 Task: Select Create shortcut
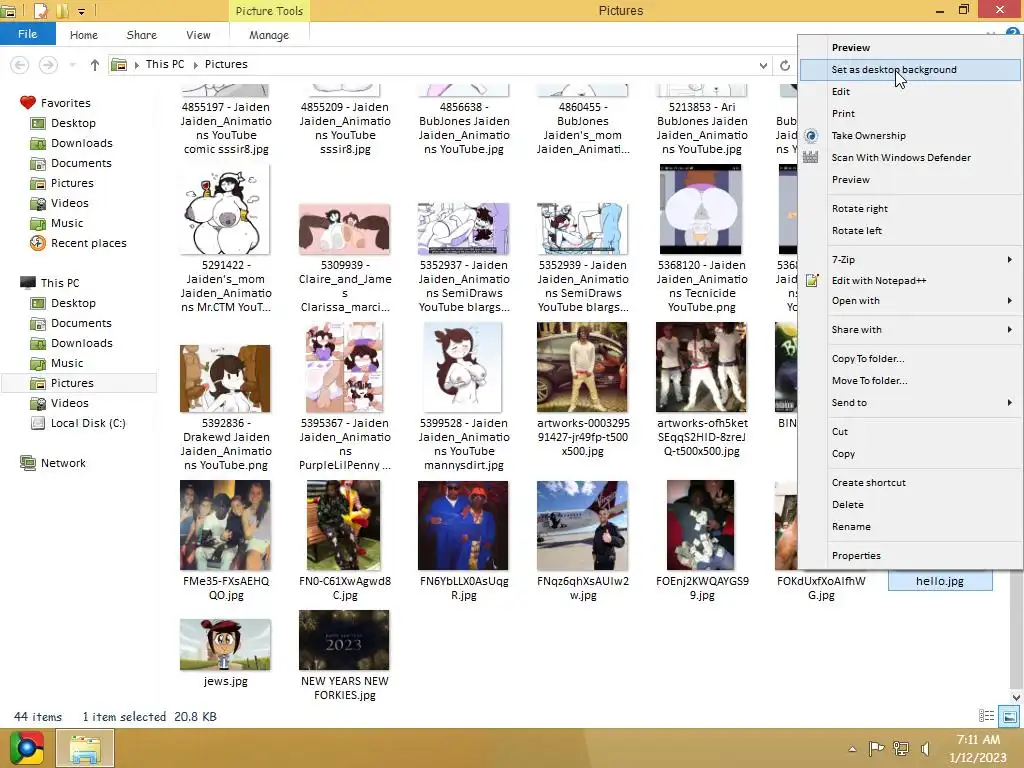[910, 483]
